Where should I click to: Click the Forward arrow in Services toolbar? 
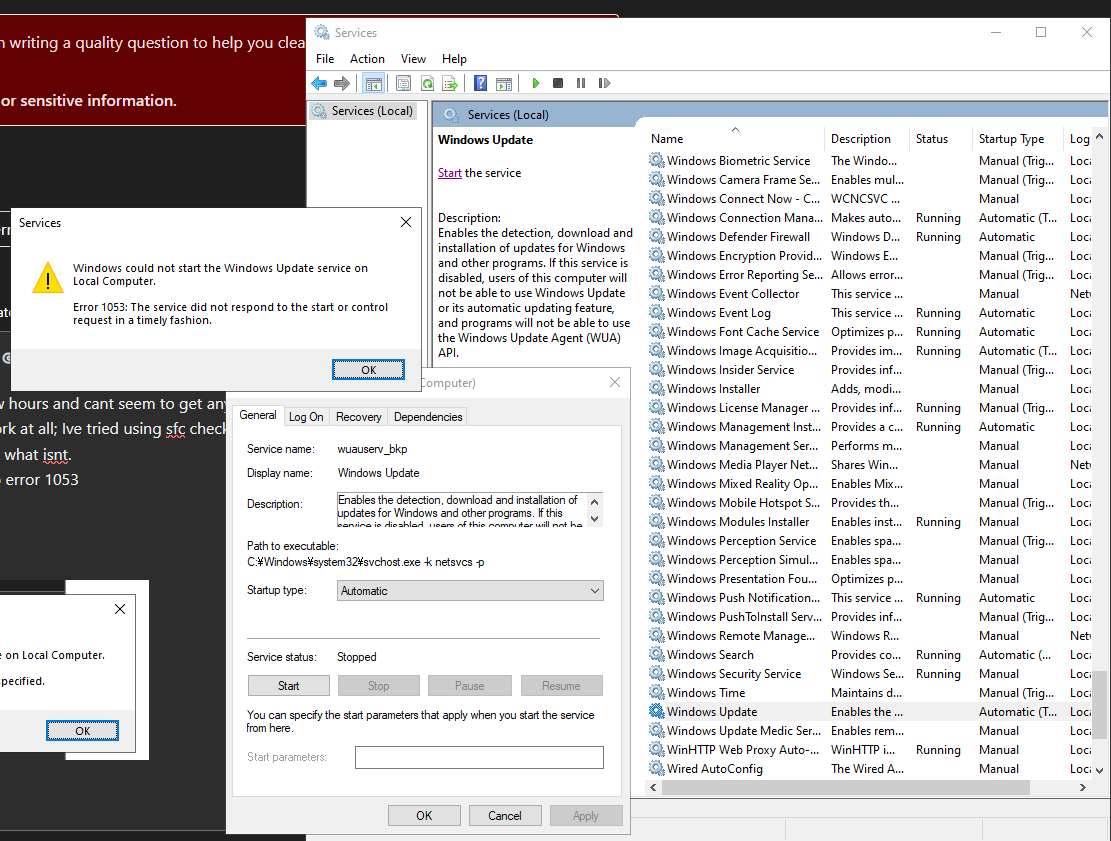click(x=342, y=84)
